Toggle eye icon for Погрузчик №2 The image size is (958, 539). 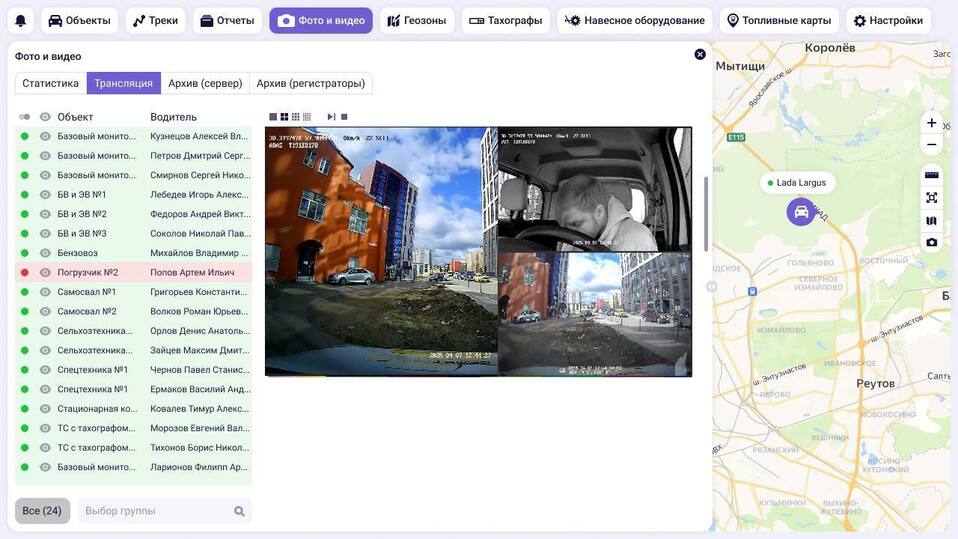pyautogui.click(x=45, y=273)
